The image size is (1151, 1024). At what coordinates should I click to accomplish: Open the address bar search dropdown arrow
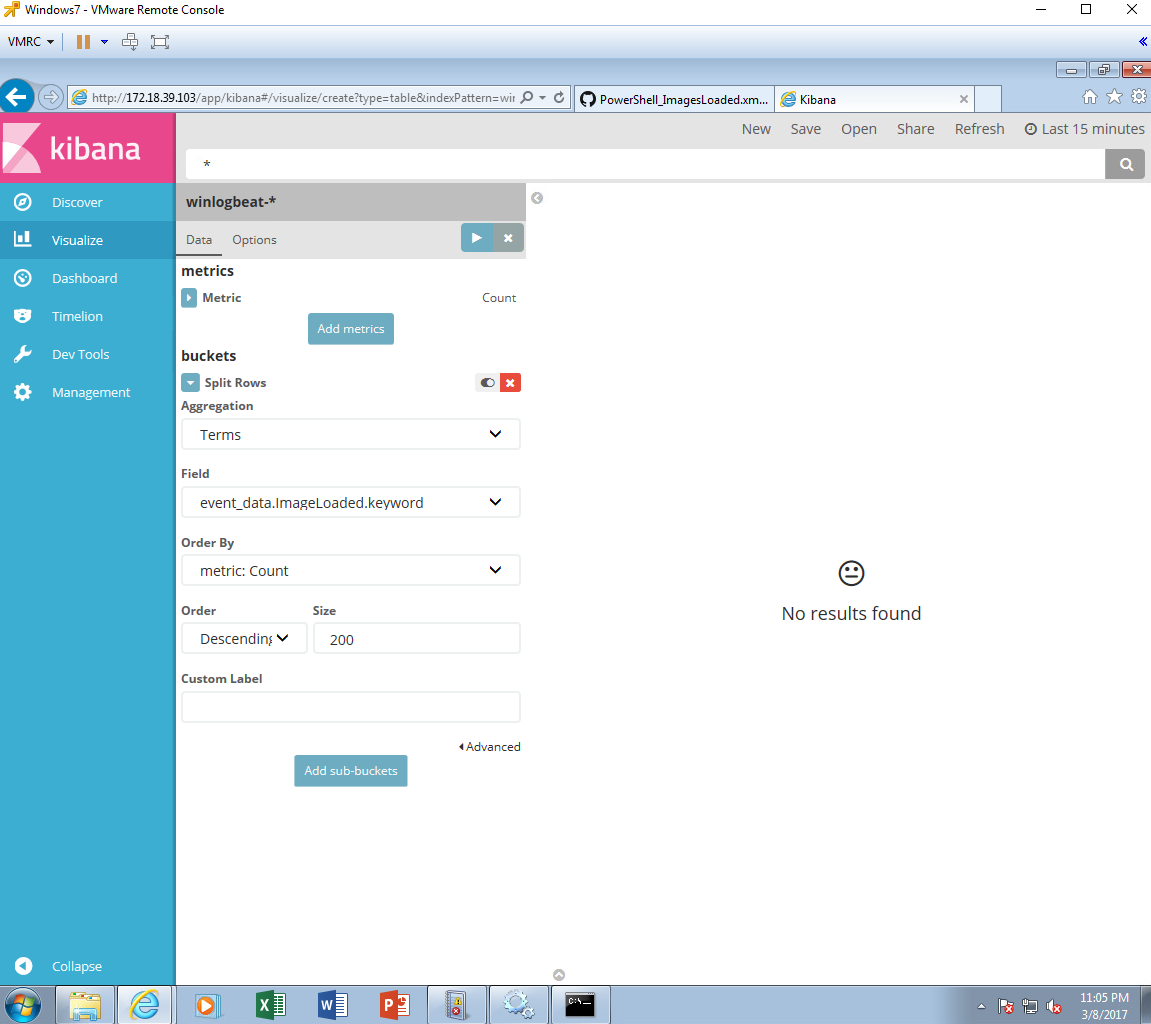coord(542,98)
